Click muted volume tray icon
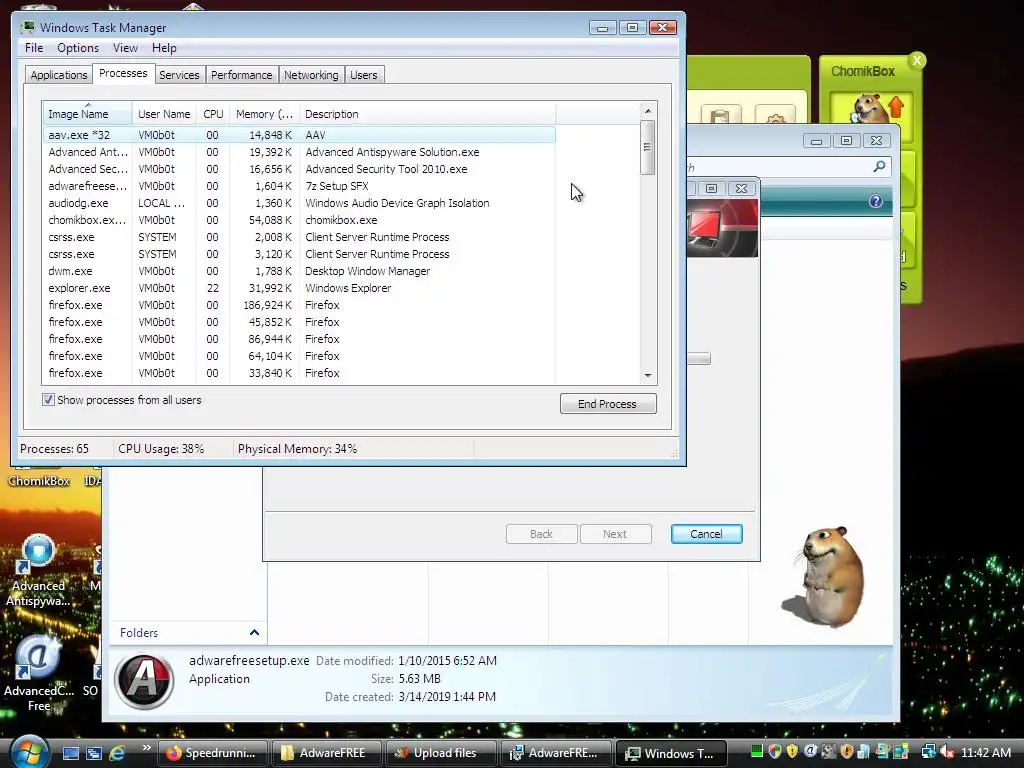The height and width of the screenshot is (768, 1024). coord(947,752)
